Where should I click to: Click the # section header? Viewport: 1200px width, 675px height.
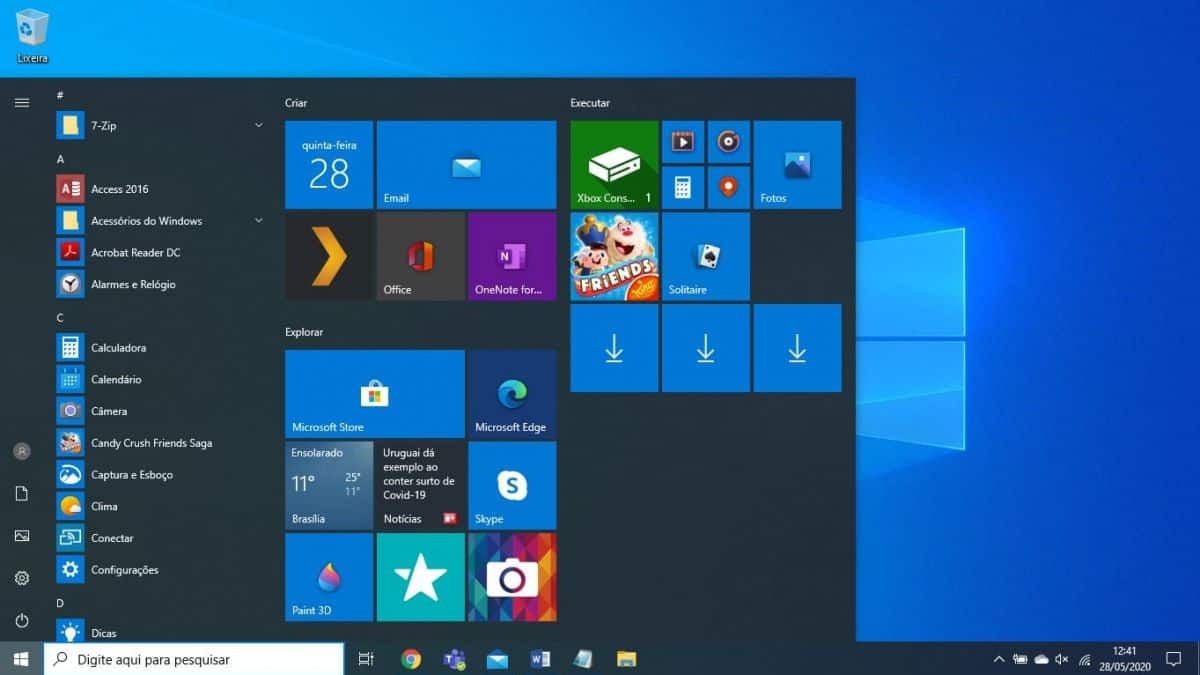[x=60, y=95]
